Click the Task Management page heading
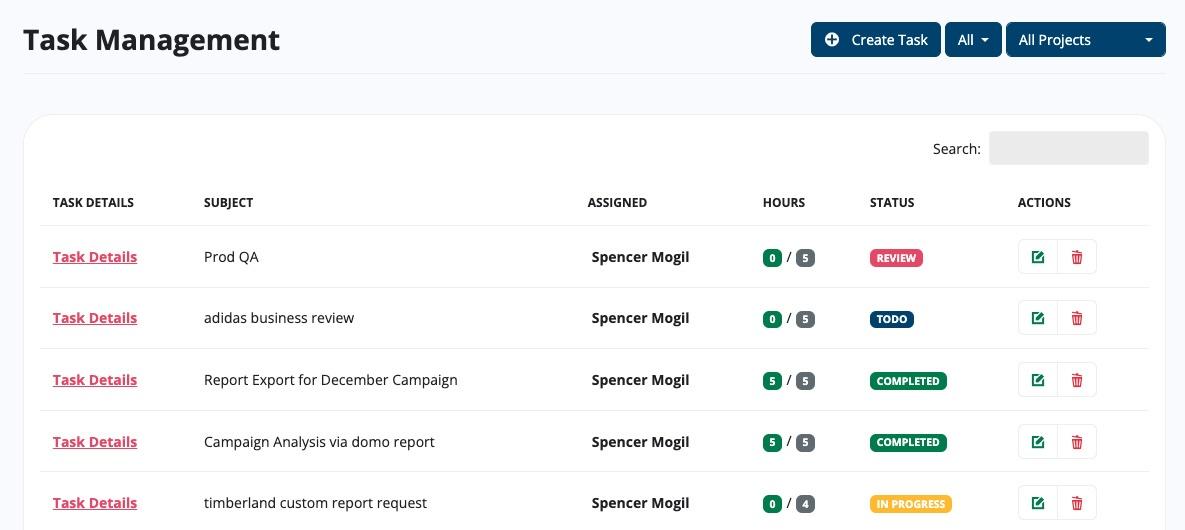Screen dimensions: 1185x530 [x=151, y=39]
